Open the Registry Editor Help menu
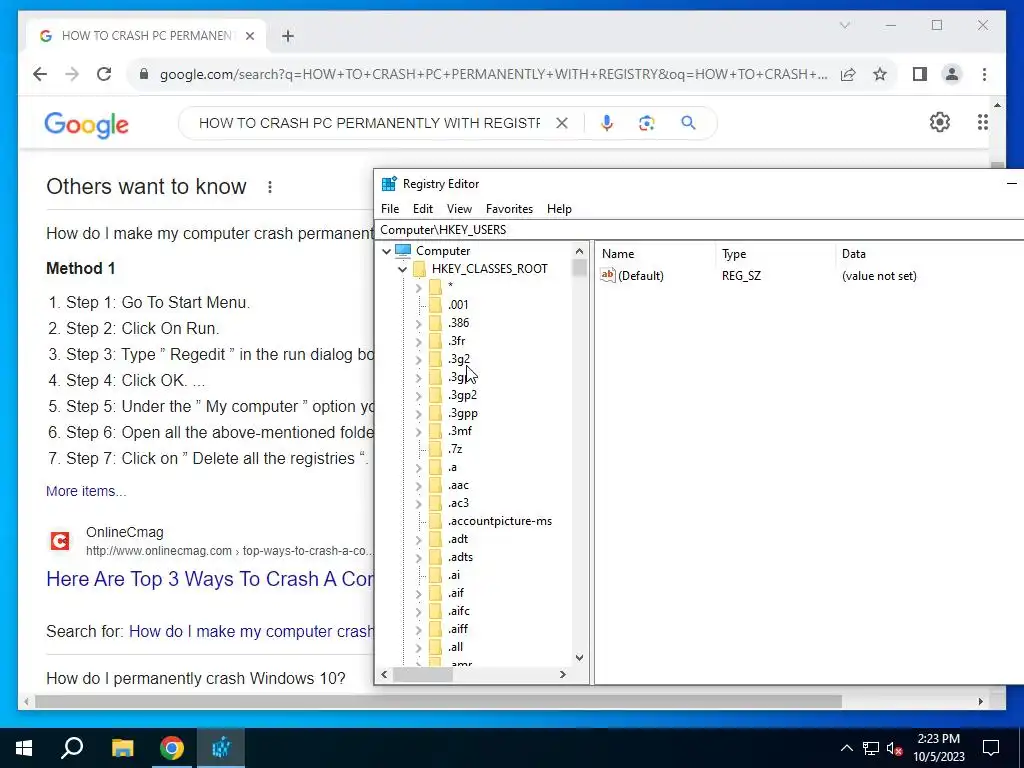1024x768 pixels. coord(559,209)
